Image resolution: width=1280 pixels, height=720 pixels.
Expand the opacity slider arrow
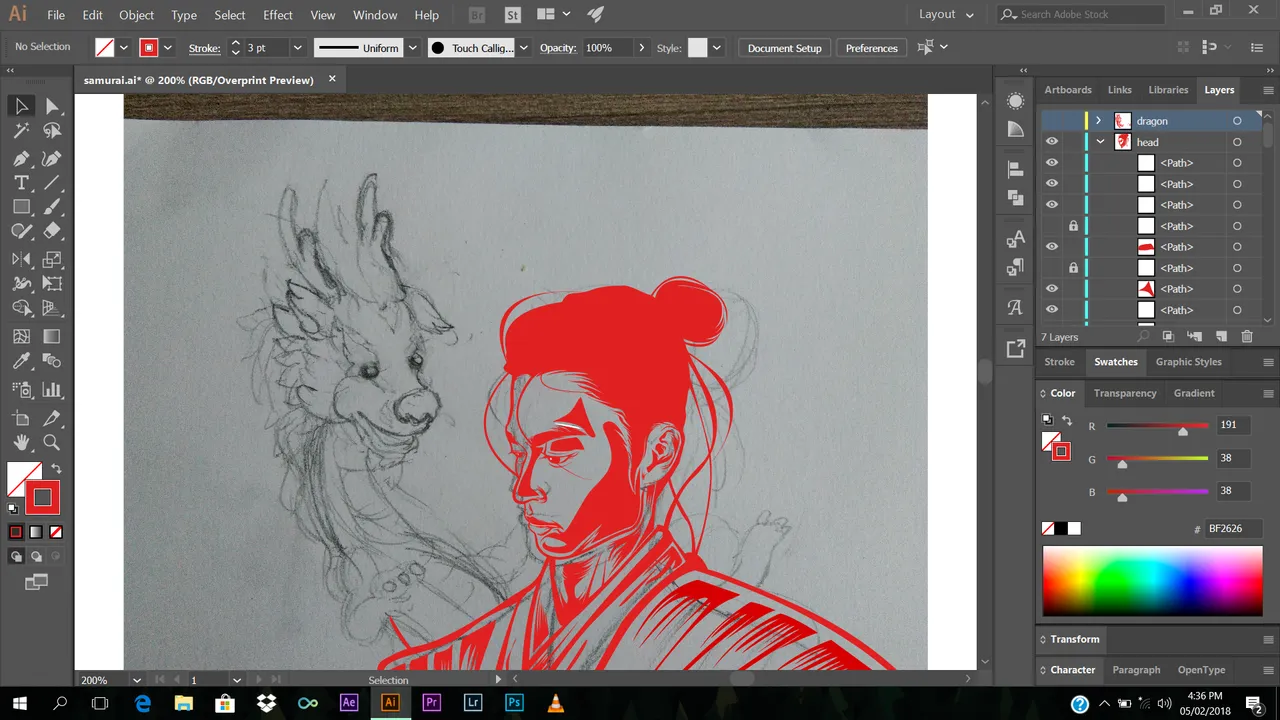[641, 48]
